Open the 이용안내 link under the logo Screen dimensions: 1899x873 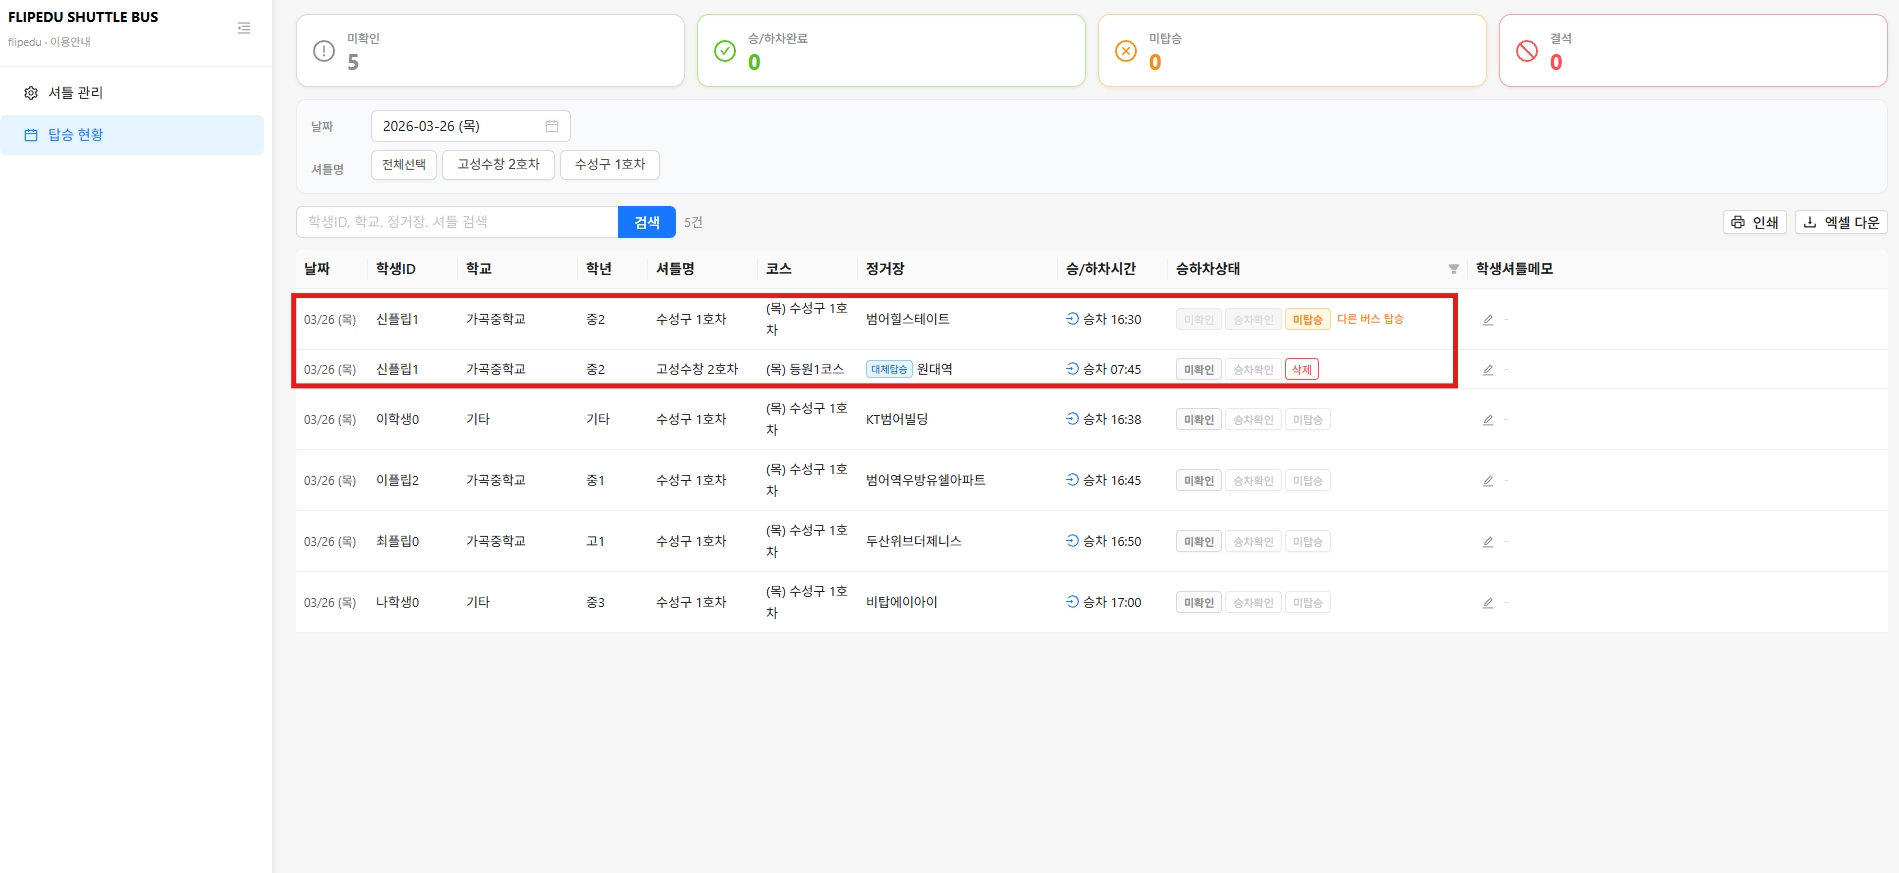point(70,42)
